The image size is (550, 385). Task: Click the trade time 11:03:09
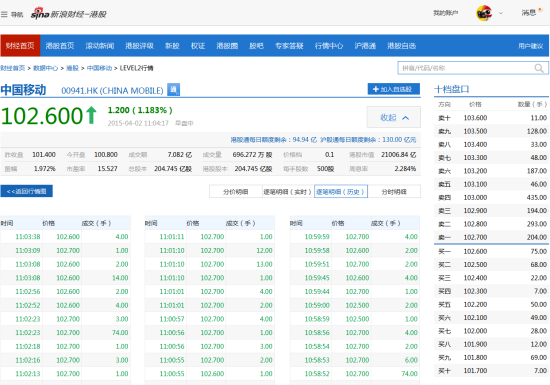tap(28, 250)
